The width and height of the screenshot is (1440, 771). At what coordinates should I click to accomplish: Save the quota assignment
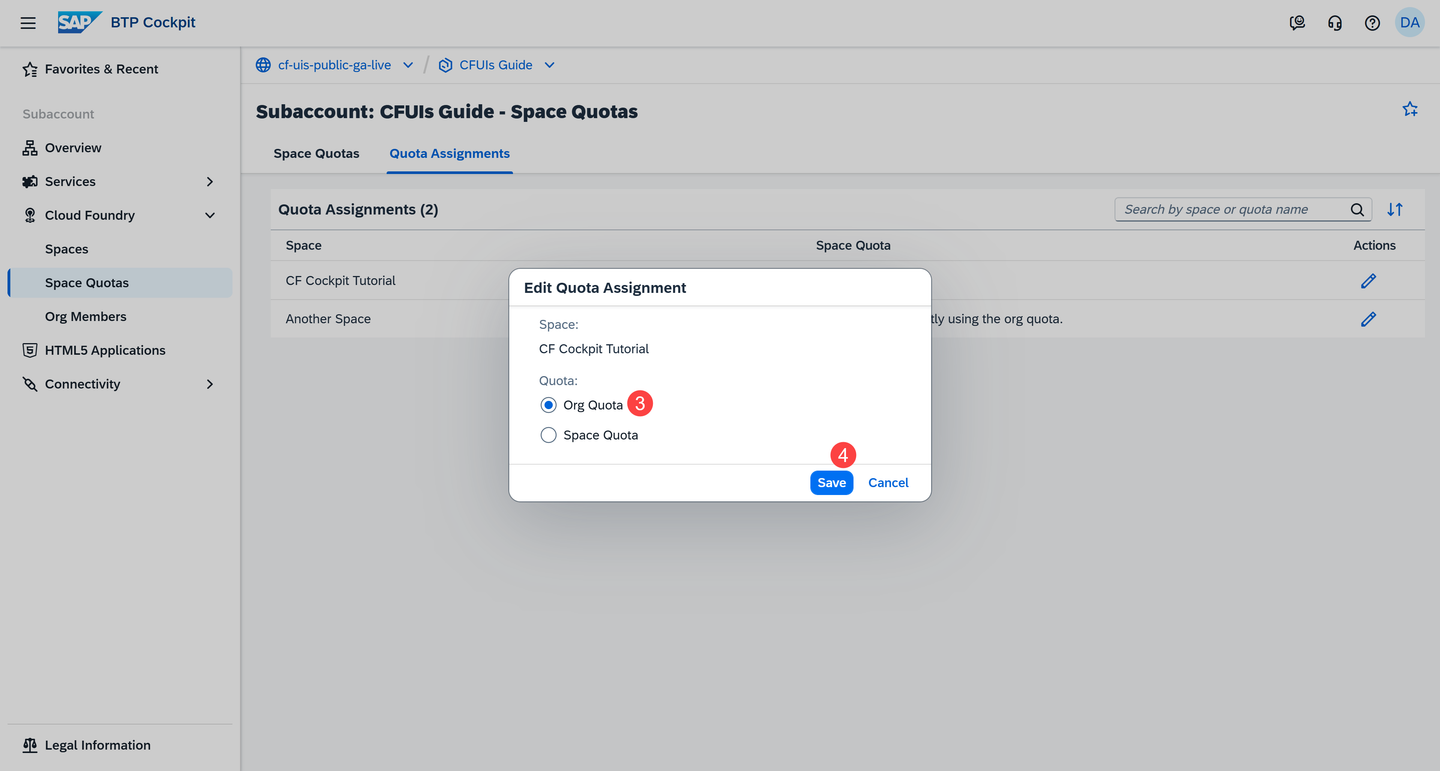point(831,483)
